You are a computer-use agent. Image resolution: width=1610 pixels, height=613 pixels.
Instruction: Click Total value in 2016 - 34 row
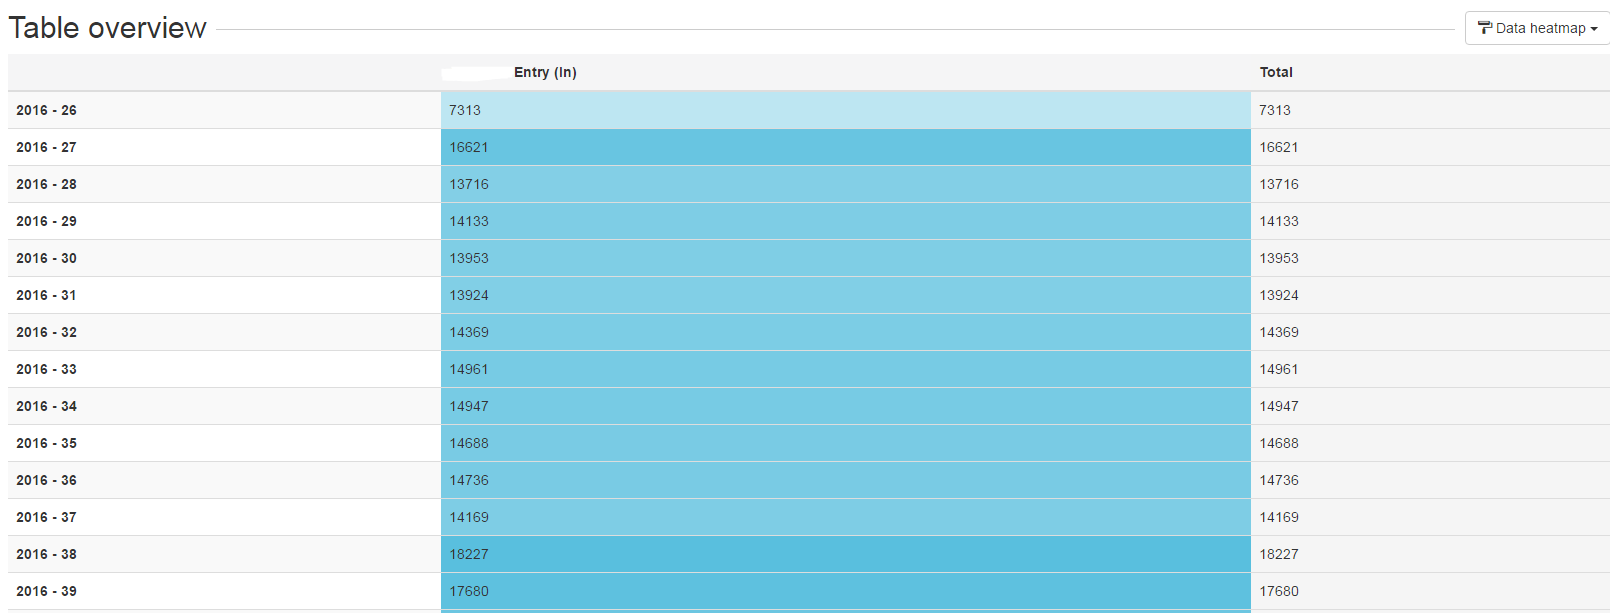[1279, 406]
